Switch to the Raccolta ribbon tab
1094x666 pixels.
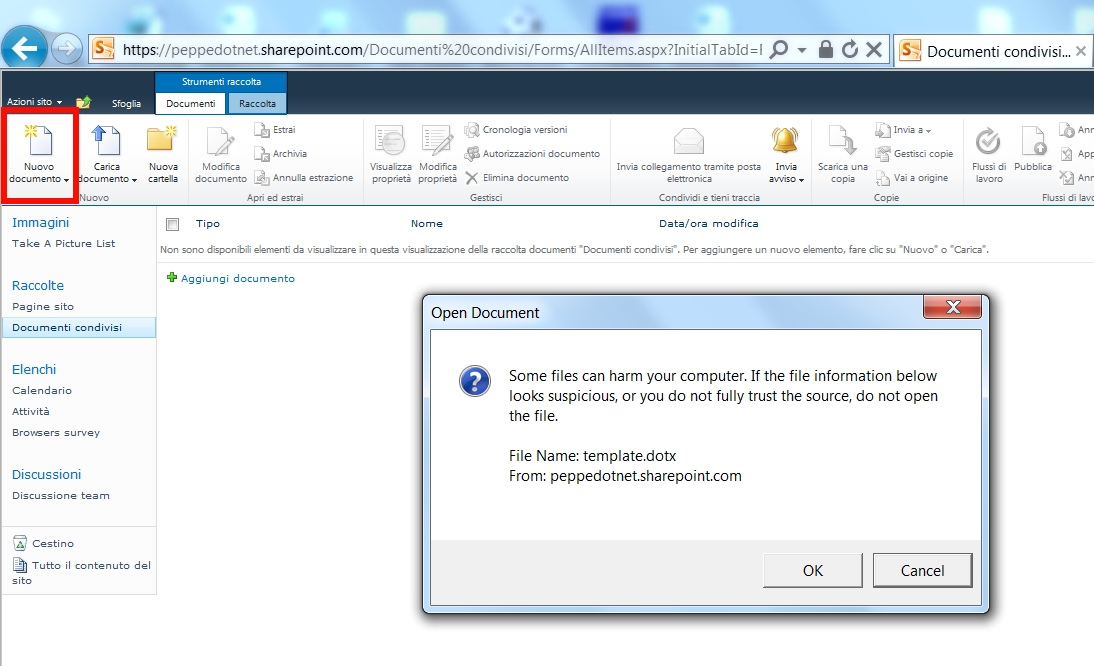[x=257, y=103]
